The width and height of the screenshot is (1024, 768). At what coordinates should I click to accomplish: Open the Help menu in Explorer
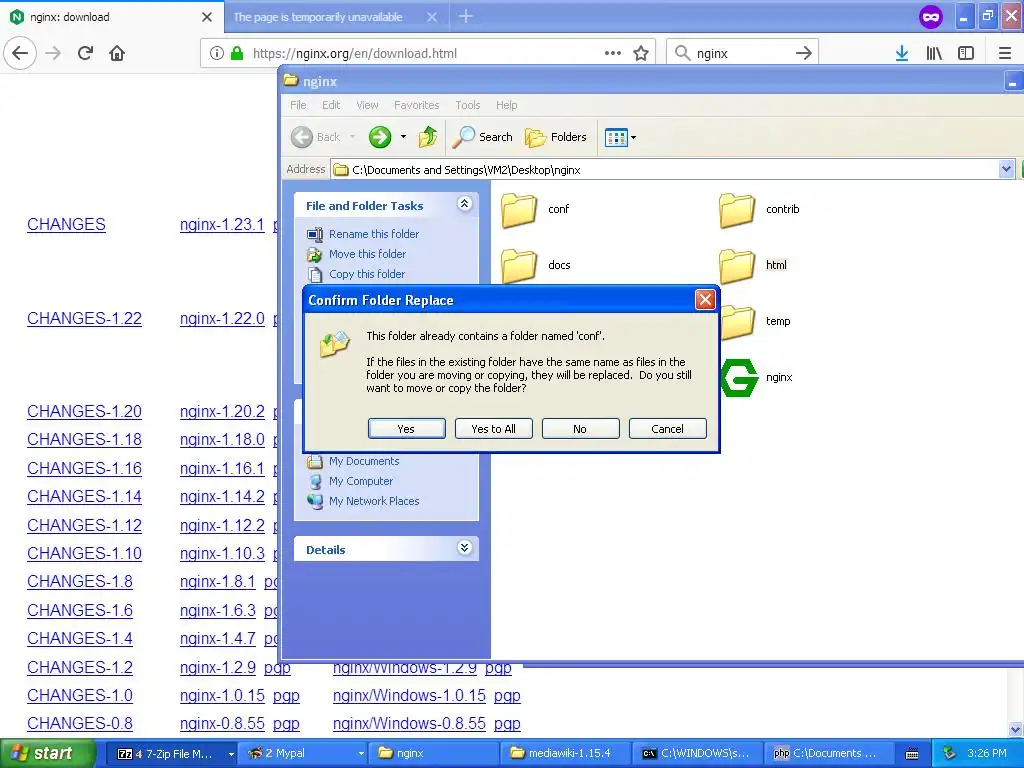[506, 105]
